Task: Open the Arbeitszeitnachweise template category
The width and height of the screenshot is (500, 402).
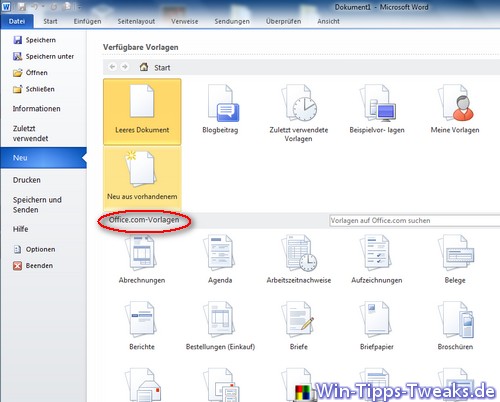Action: (299, 260)
